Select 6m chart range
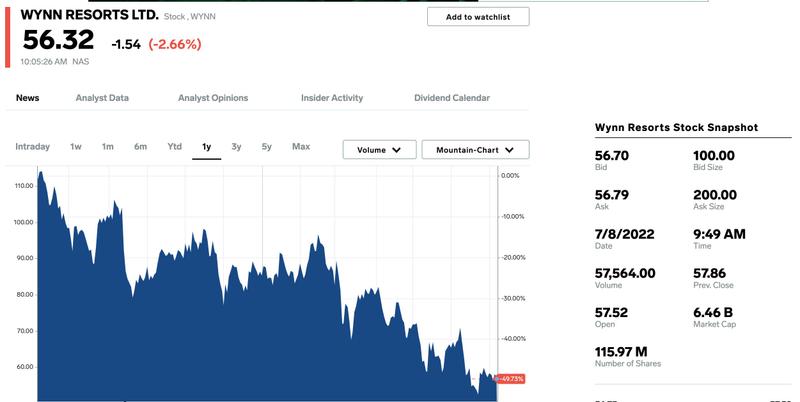 140,147
